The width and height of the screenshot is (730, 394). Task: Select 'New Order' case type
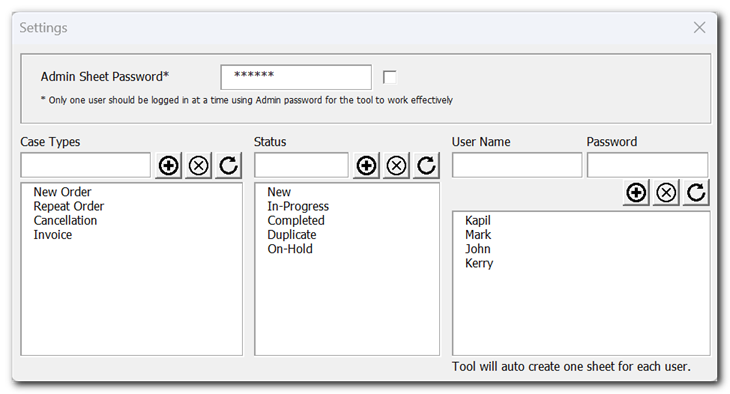[62, 192]
